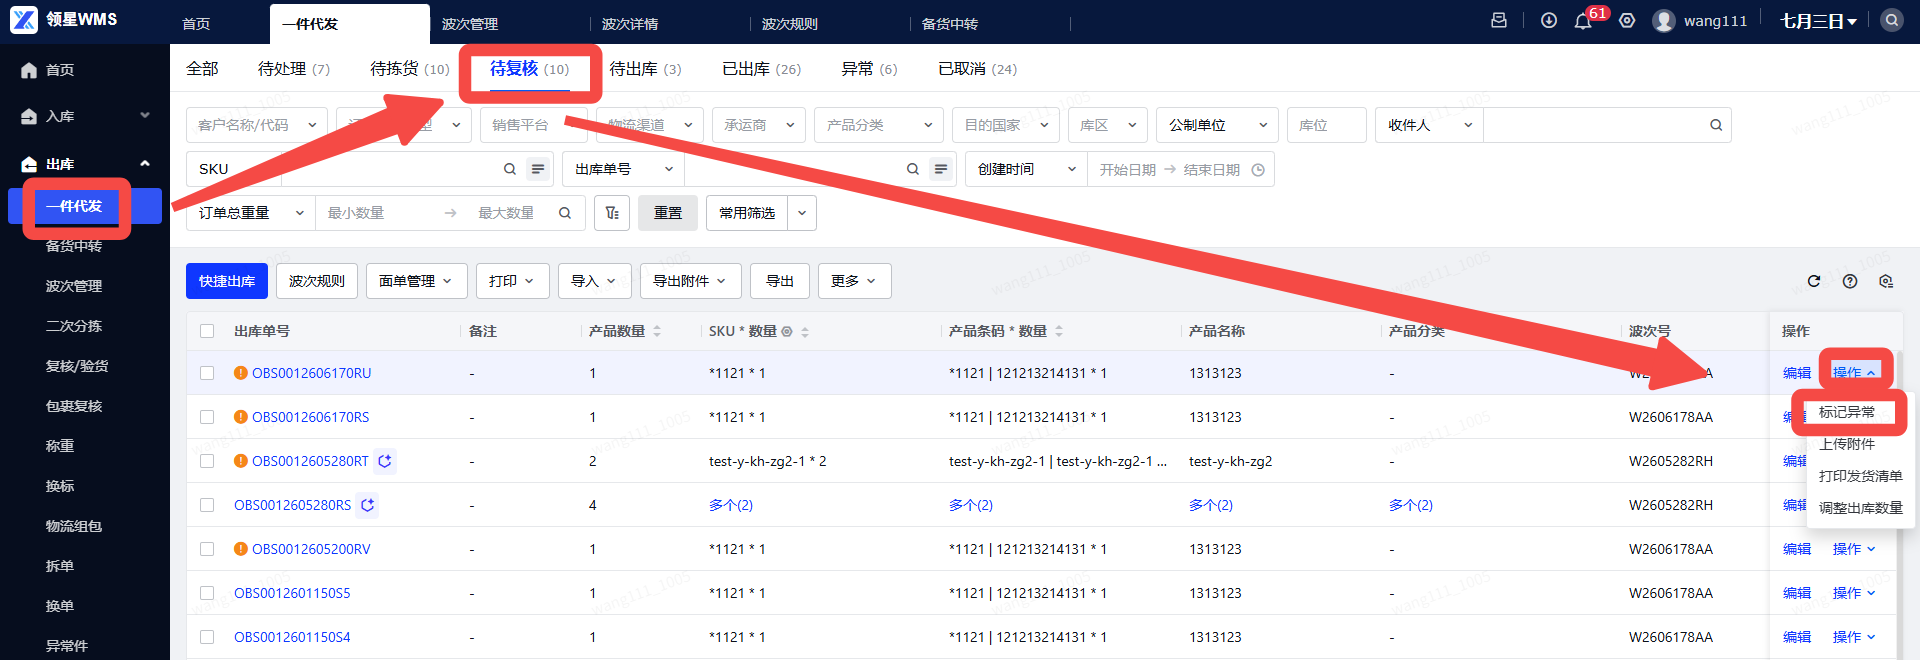Switch to the 已出库 (26) tab
The width and height of the screenshot is (1920, 660).
pyautogui.click(x=761, y=69)
